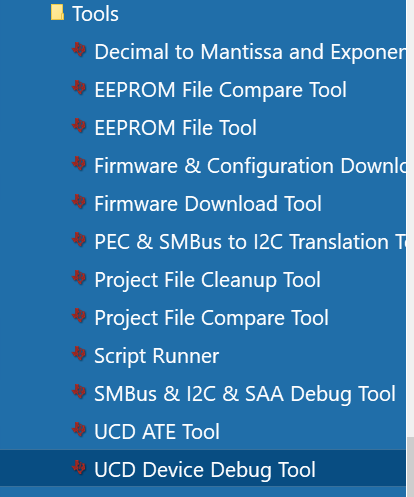Open Firmware Download Tool entry
Screen dimensions: 414x497
[208, 204]
